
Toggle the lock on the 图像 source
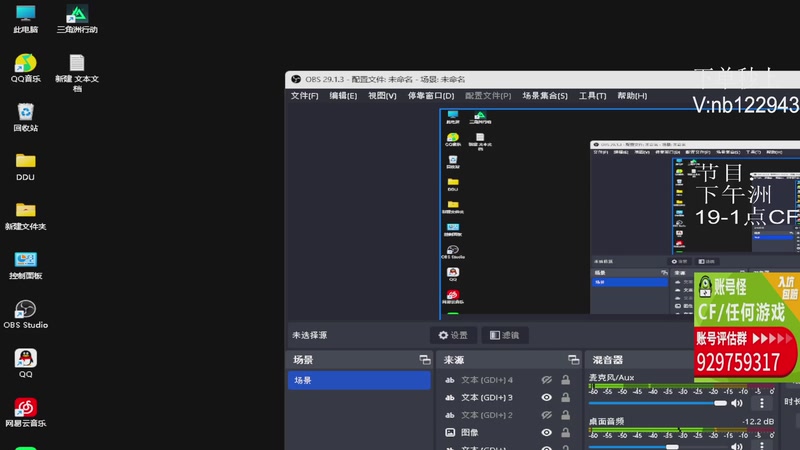(x=565, y=432)
